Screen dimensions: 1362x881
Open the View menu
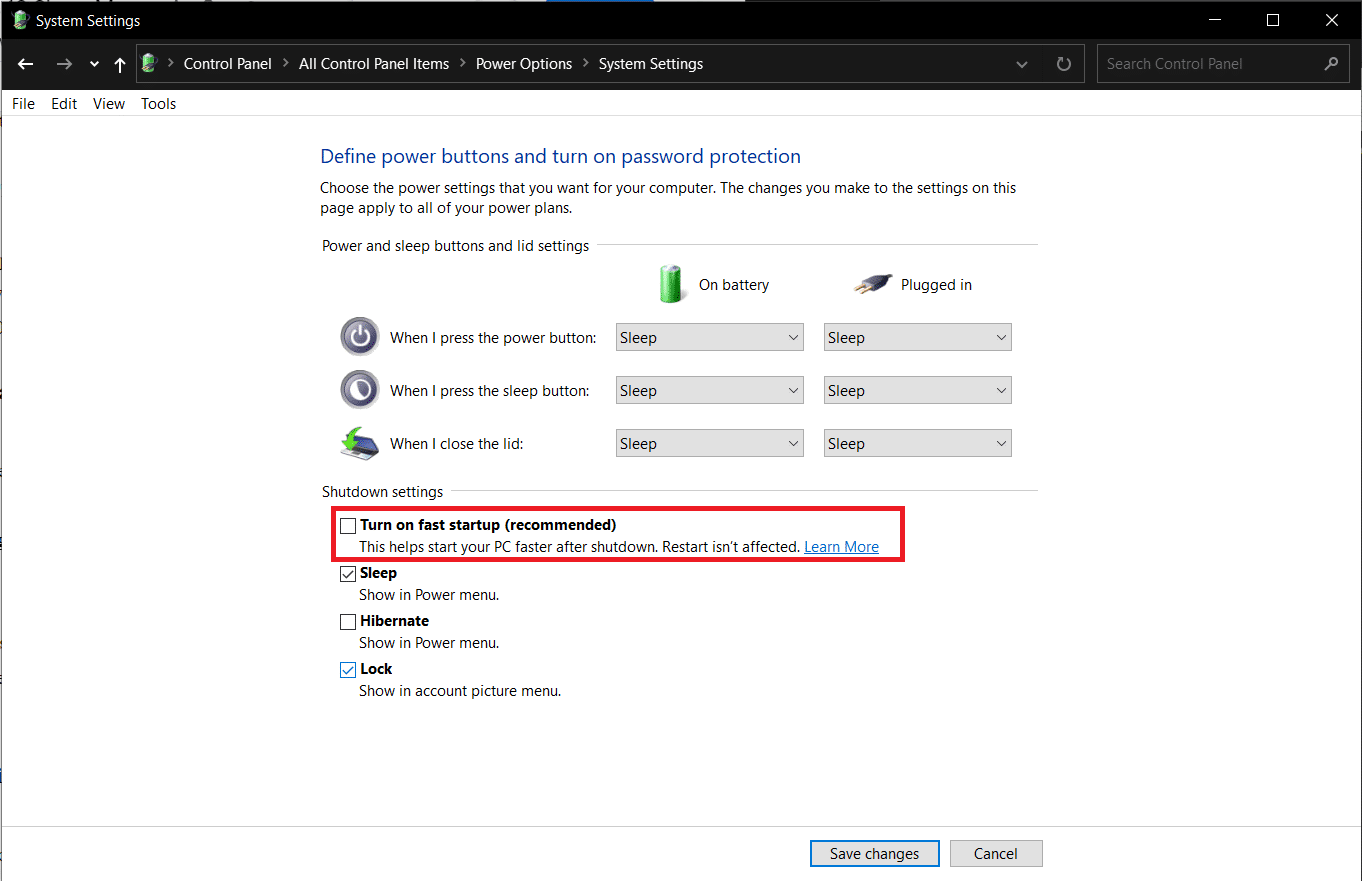(x=109, y=104)
